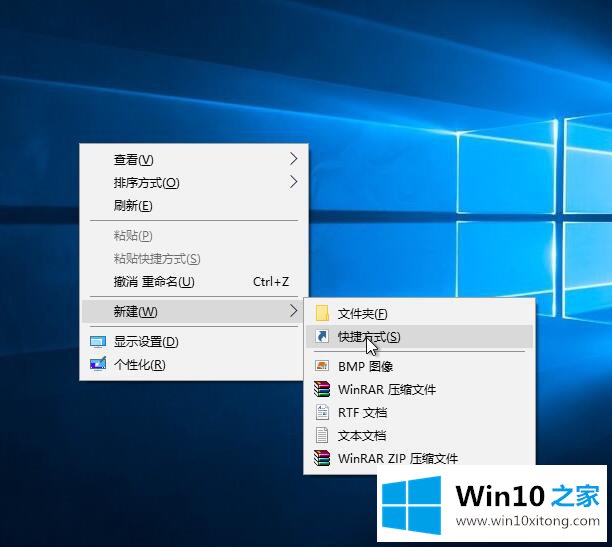The width and height of the screenshot is (612, 547).
Task: Click the personalize icon beside 个性化(R)
Action: pyautogui.click(x=98, y=364)
